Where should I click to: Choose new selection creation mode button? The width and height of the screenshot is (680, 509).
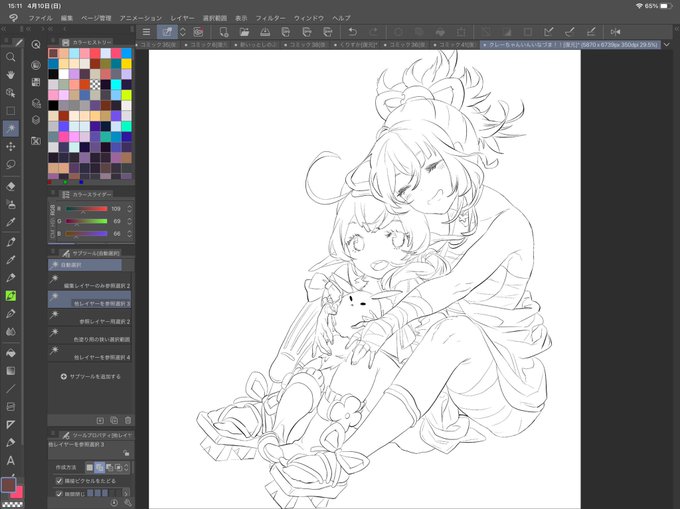pyautogui.click(x=90, y=467)
